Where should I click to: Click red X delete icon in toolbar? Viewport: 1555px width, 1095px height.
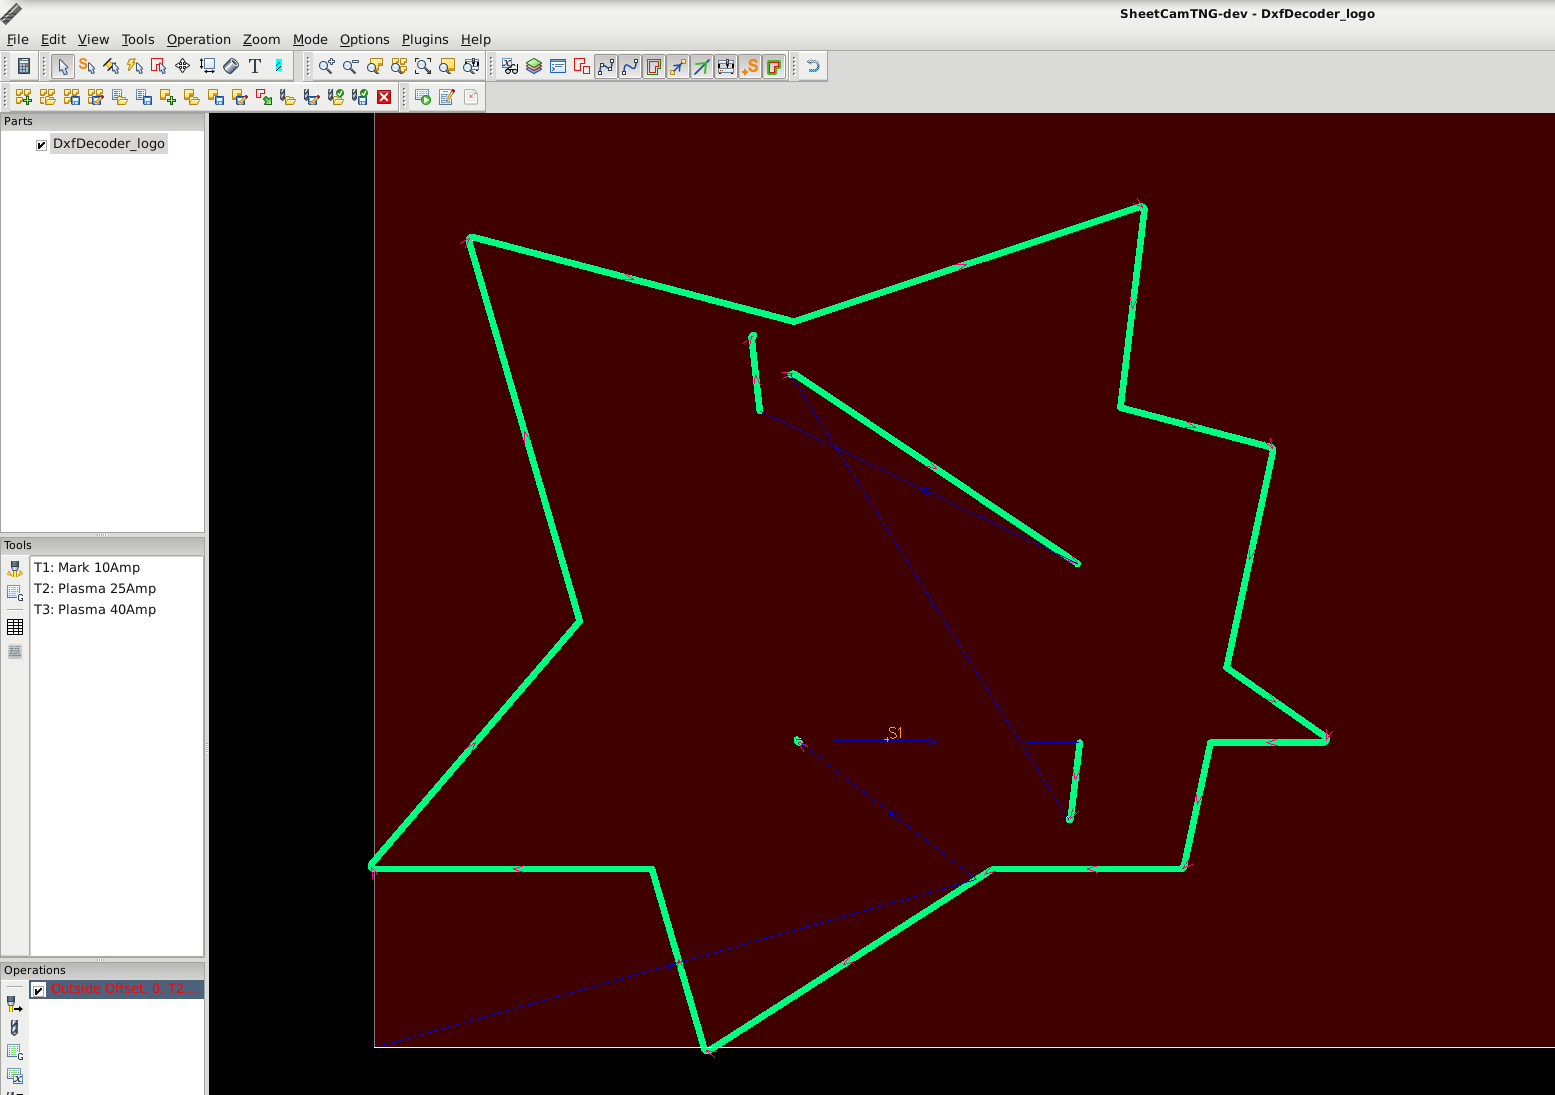tap(384, 96)
